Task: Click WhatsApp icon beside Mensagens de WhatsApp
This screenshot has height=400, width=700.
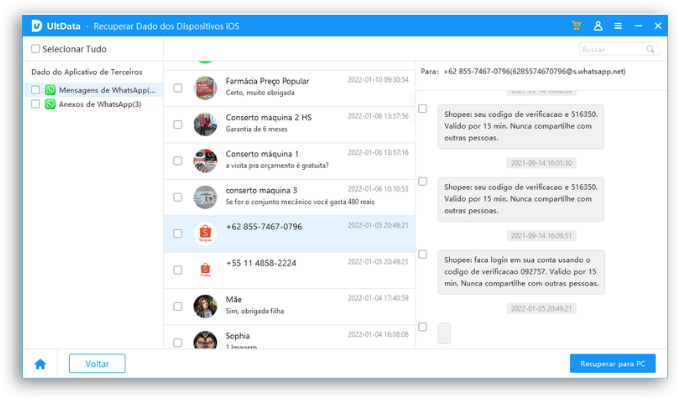Action: [50, 90]
